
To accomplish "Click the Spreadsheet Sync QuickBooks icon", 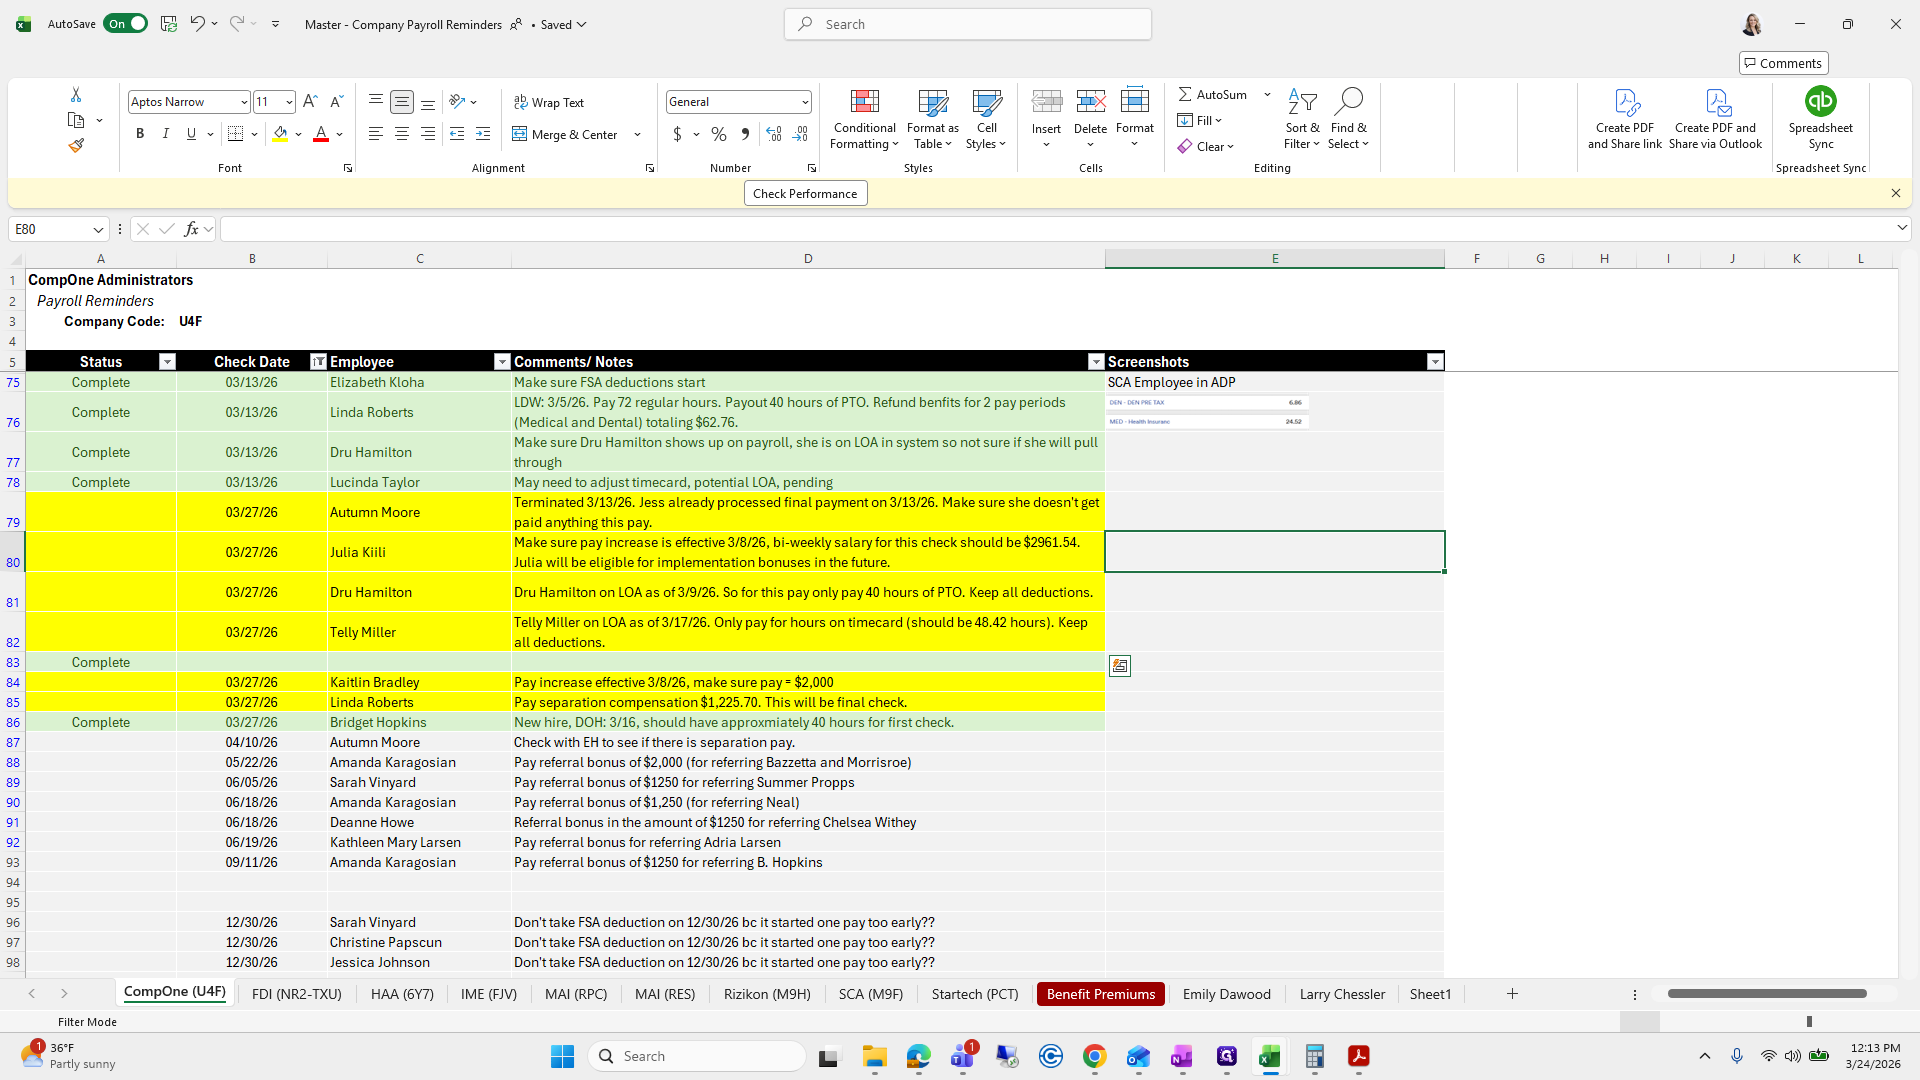I will pyautogui.click(x=1820, y=101).
